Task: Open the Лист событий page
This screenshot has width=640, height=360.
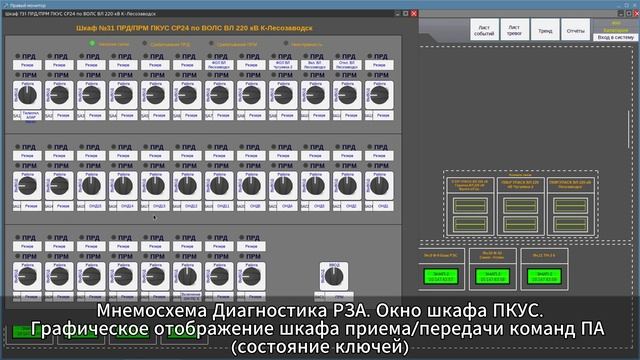Action: 484,29
